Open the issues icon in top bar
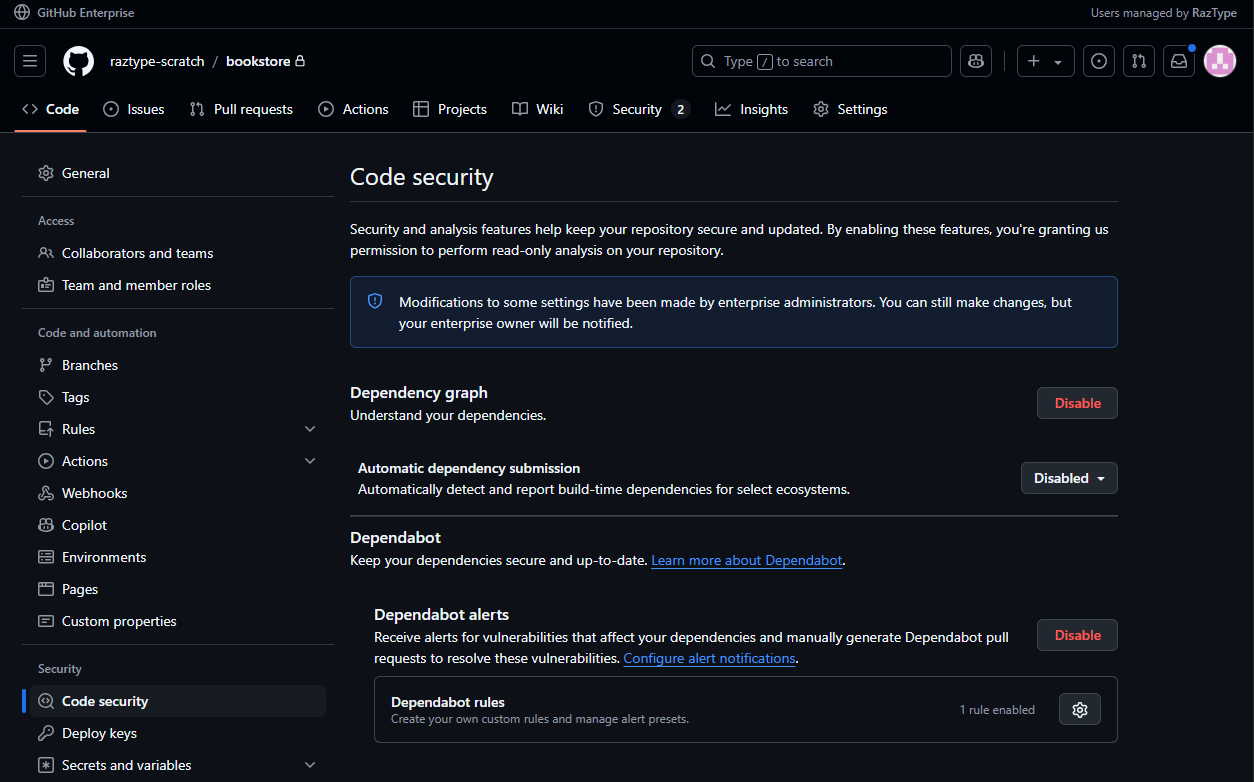The image size is (1254, 782). [1099, 61]
